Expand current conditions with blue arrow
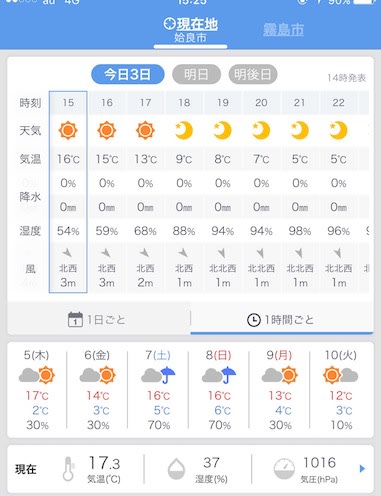The image size is (381, 496). coord(362,469)
